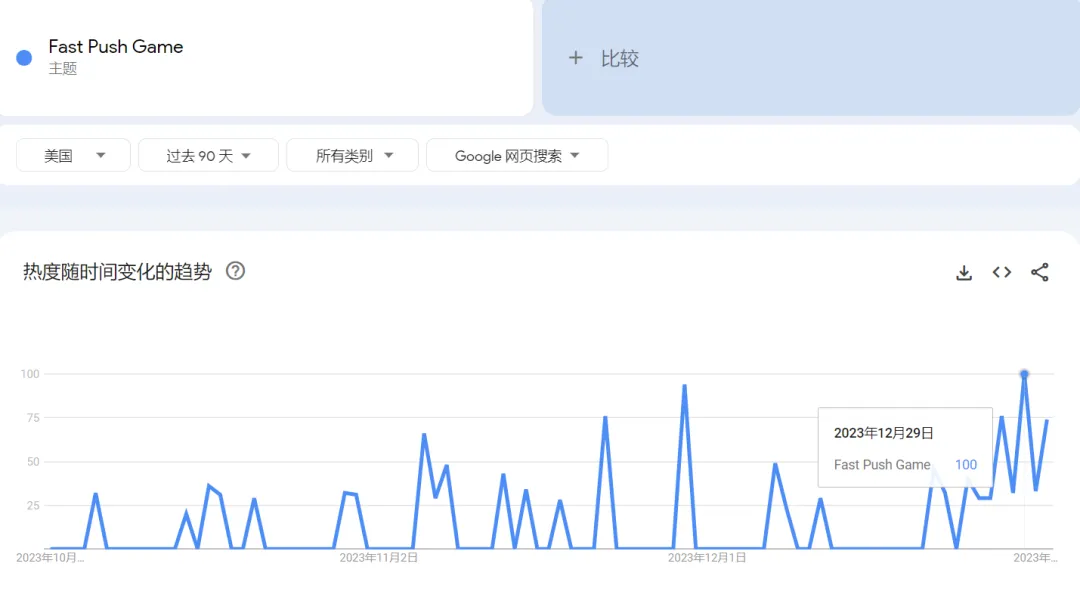Click the 主题 label under Fast Push Game
Screen dimensions: 1080x610
(x=63, y=69)
